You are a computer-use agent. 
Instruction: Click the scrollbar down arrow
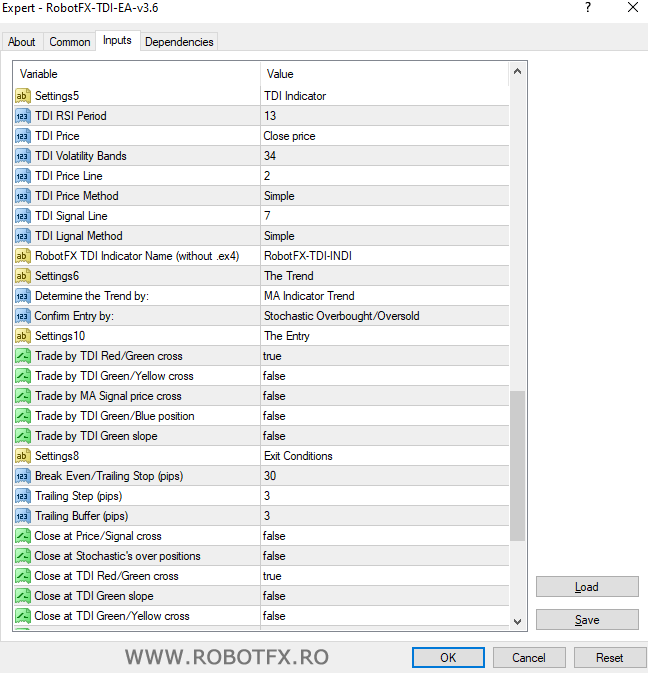(x=518, y=621)
